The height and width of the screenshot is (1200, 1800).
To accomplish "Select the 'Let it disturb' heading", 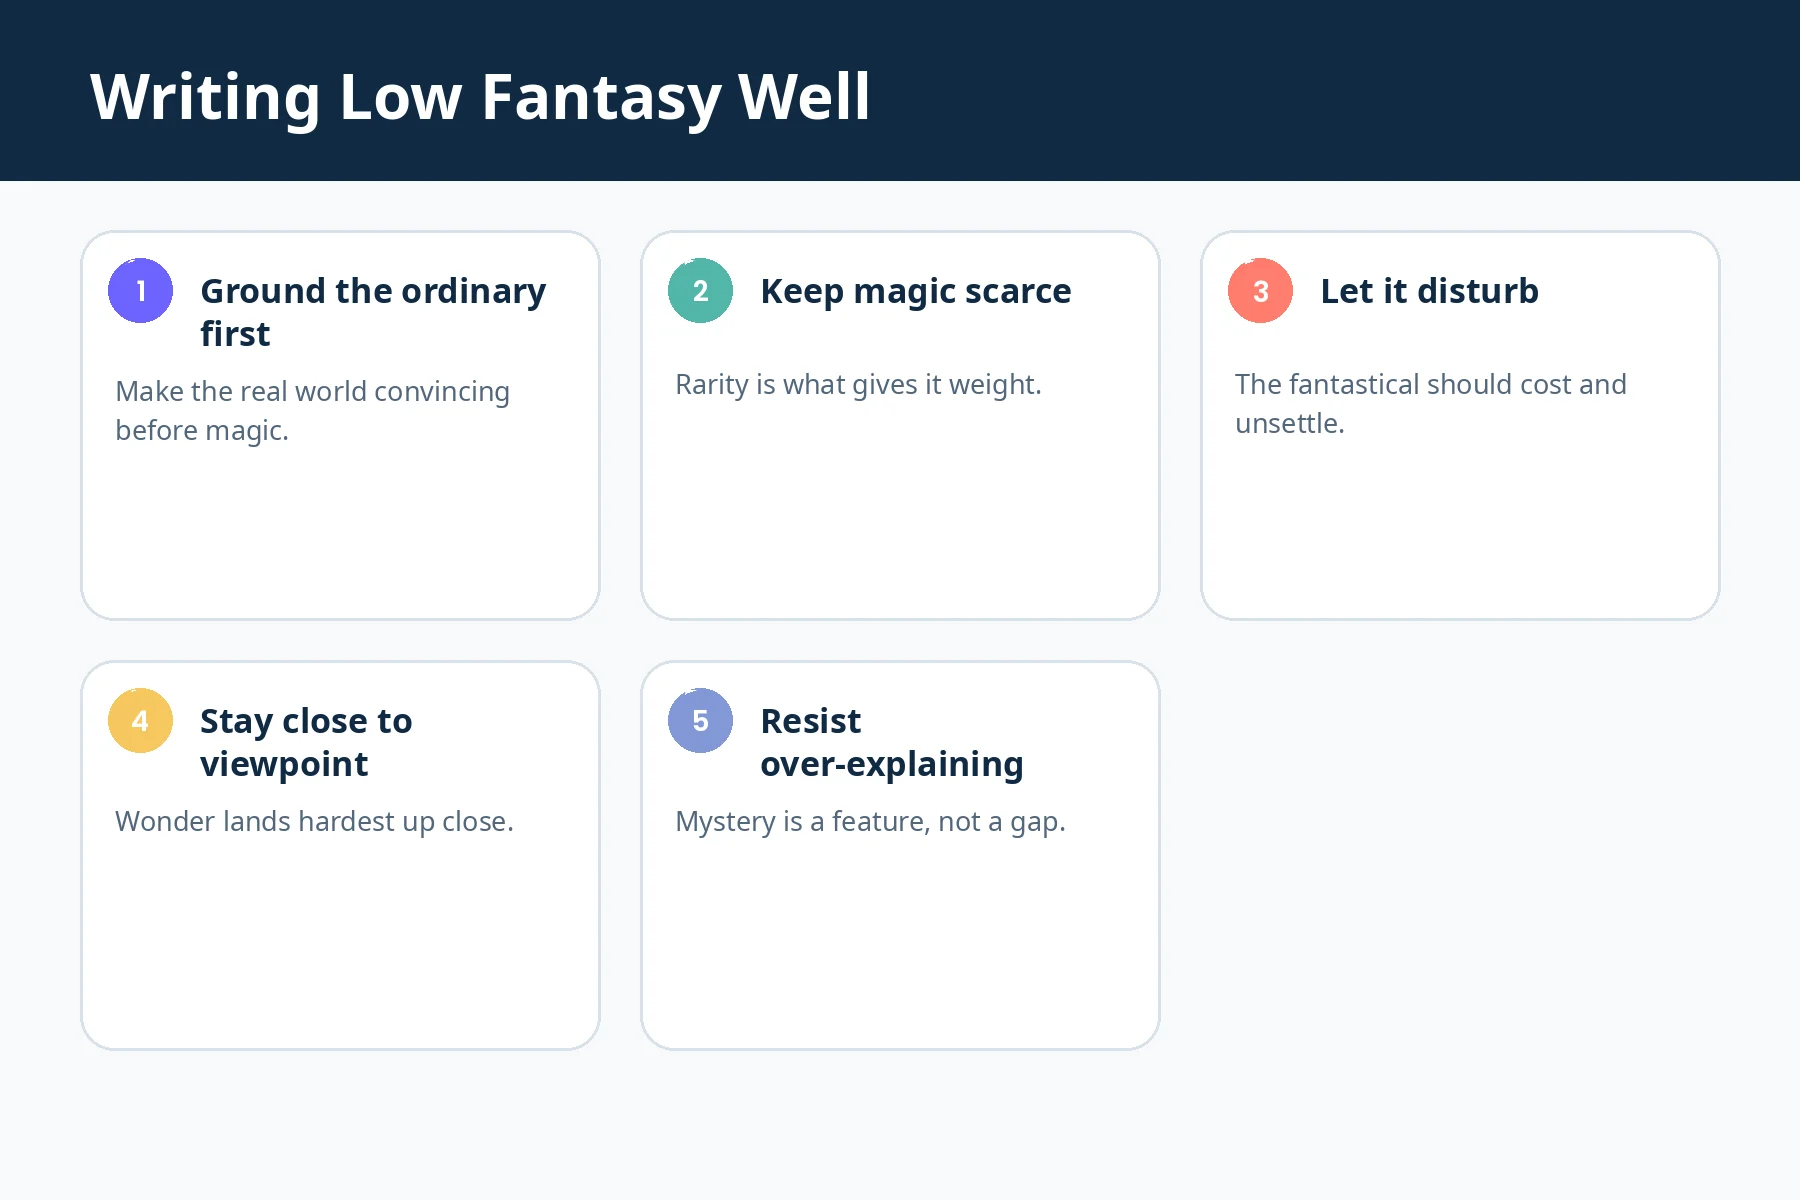I will point(1429,291).
